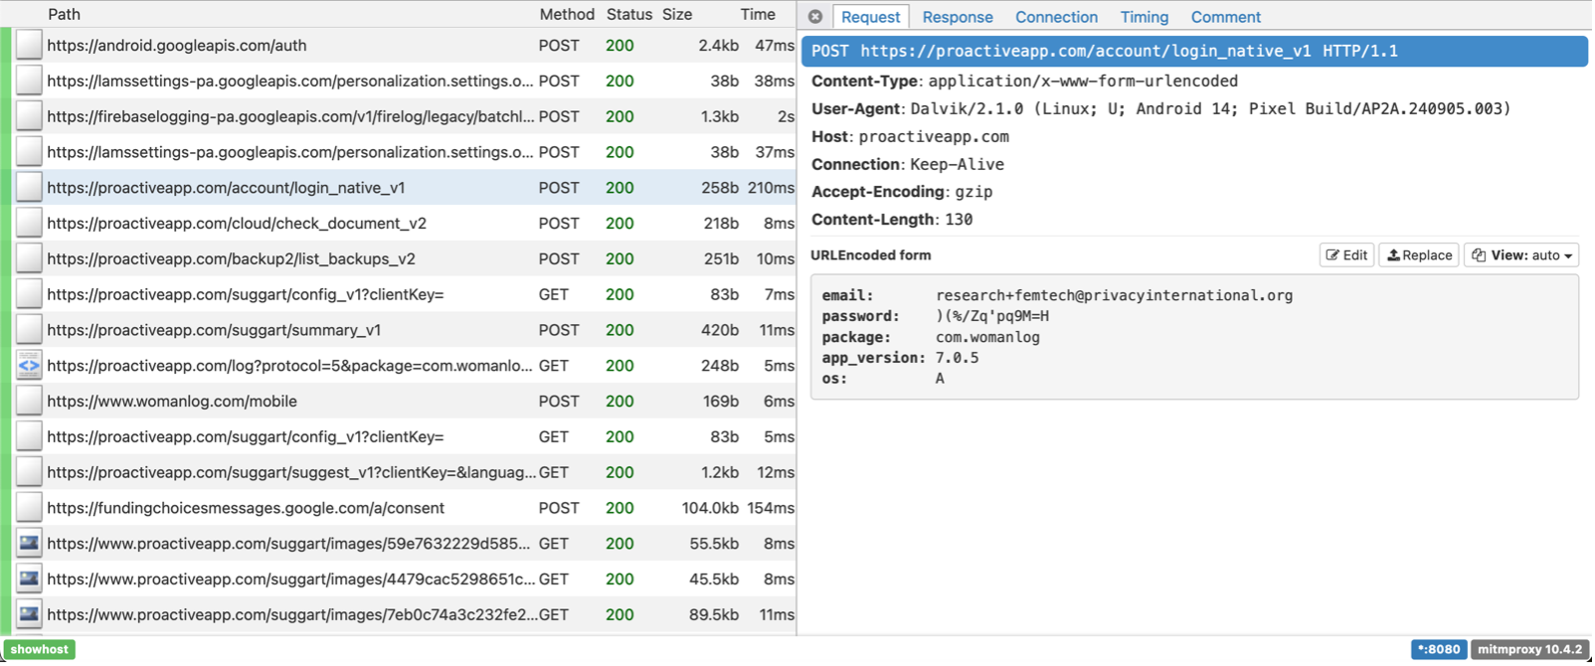
Task: Sort the flows by the Path column header
Action: pos(64,14)
